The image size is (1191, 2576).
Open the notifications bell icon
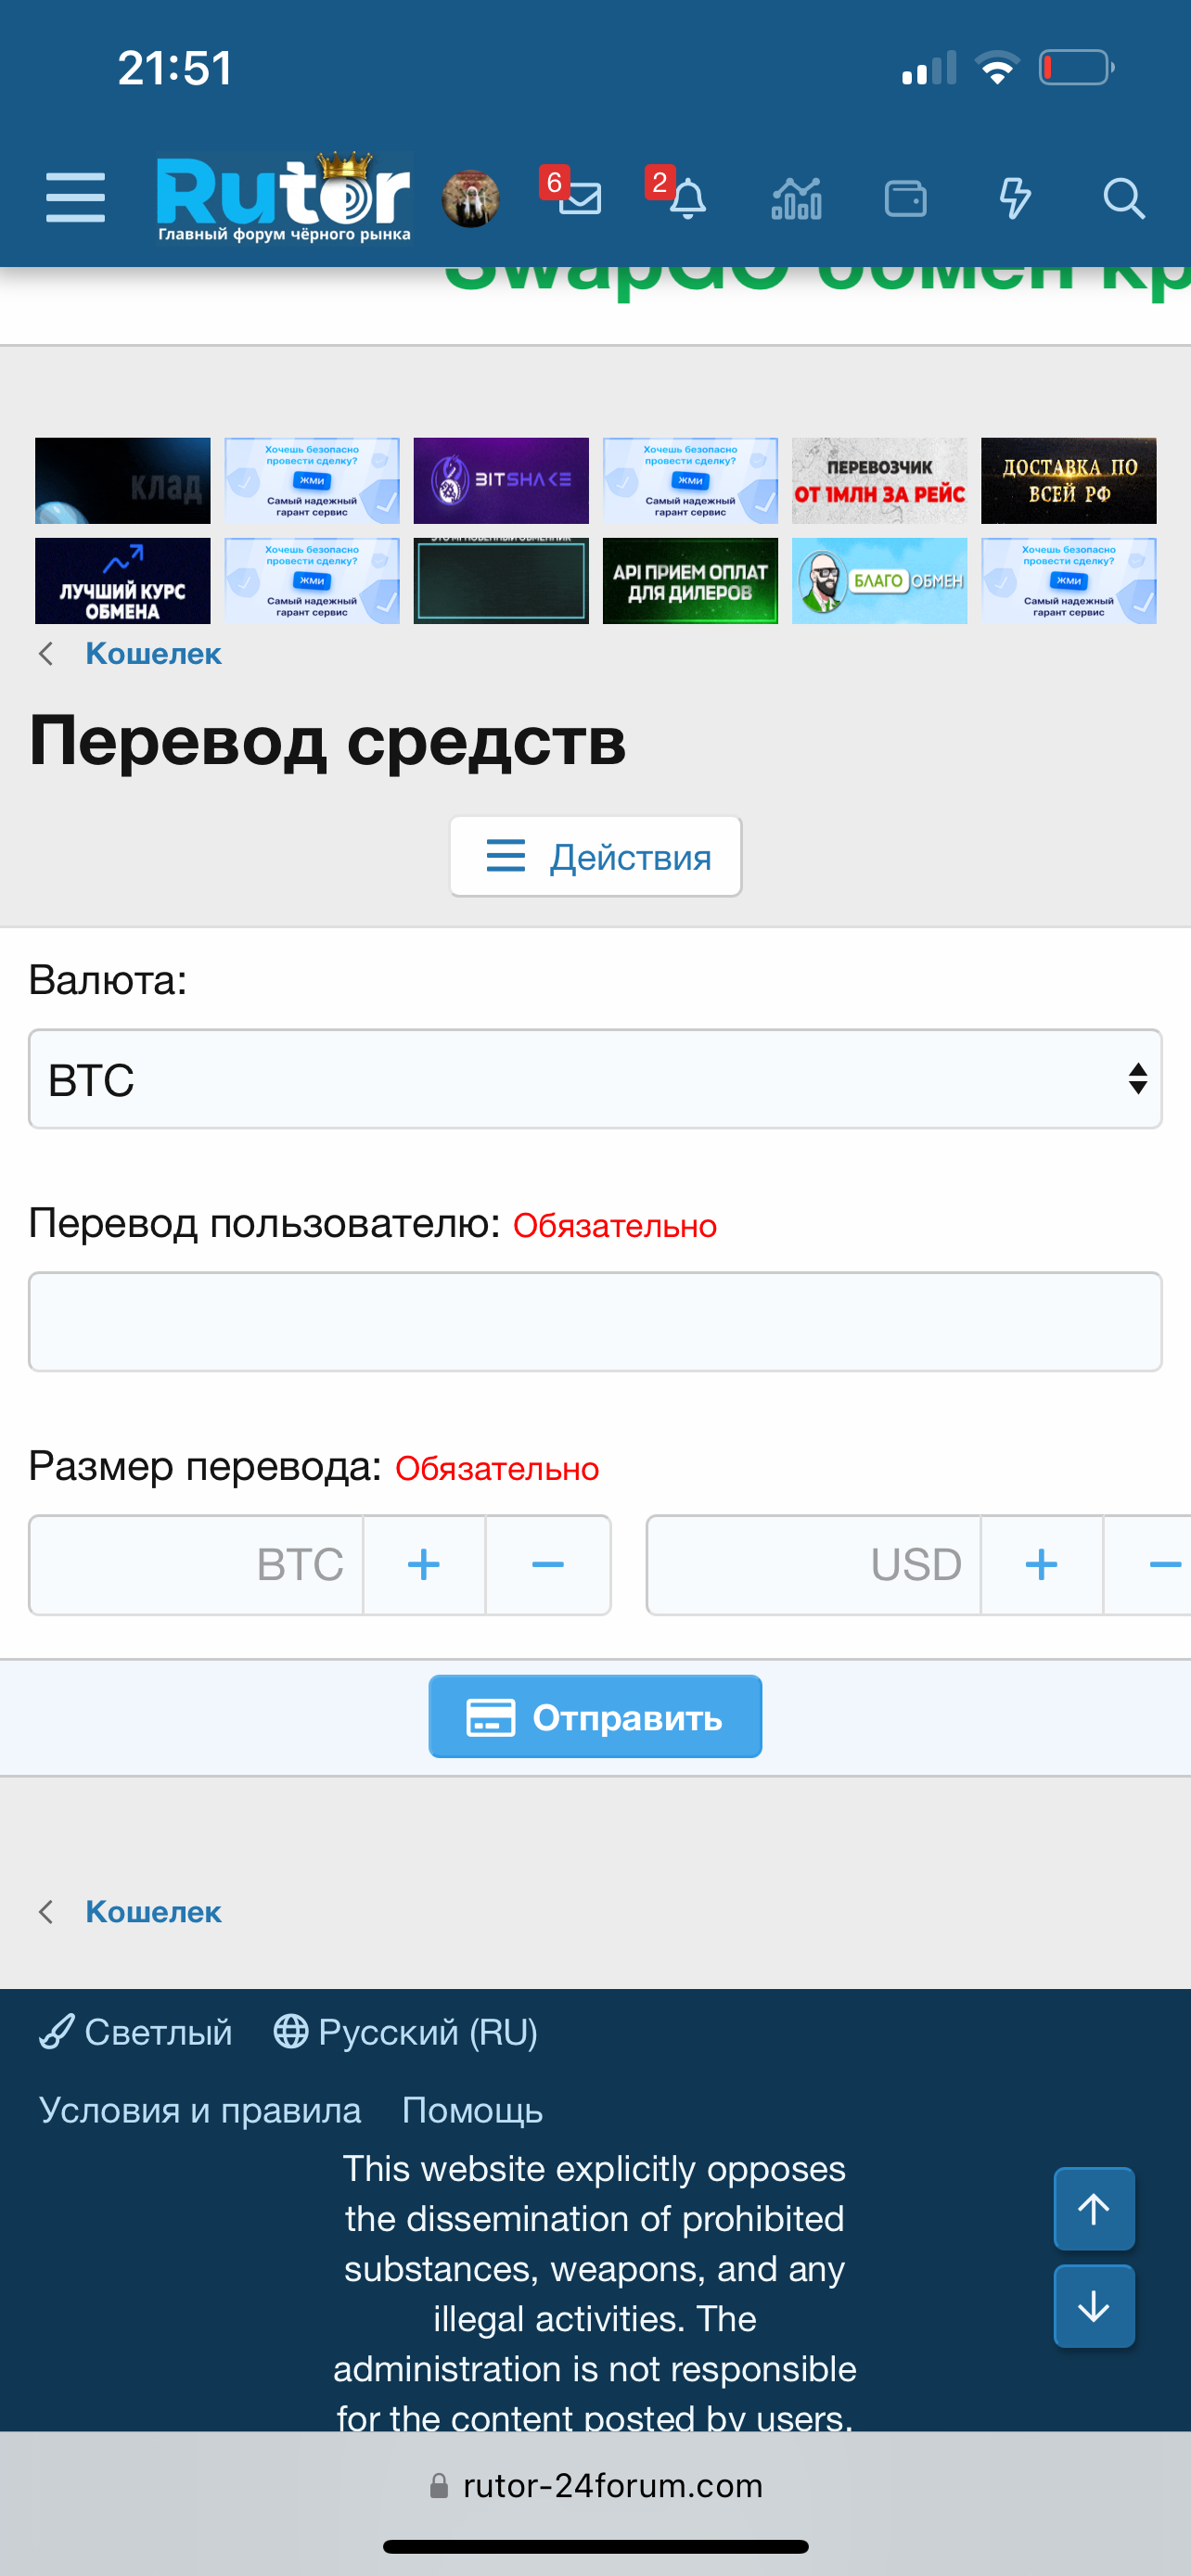point(687,198)
